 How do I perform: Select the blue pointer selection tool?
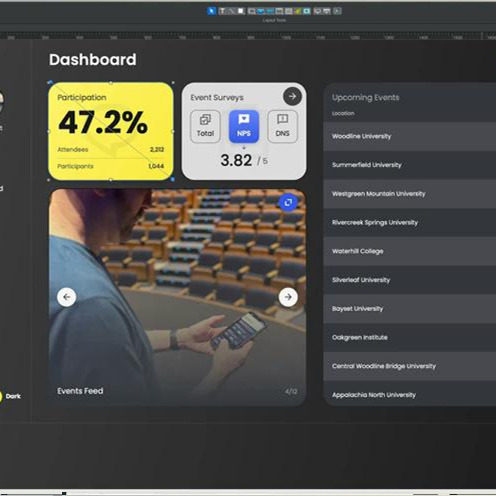click(x=212, y=11)
